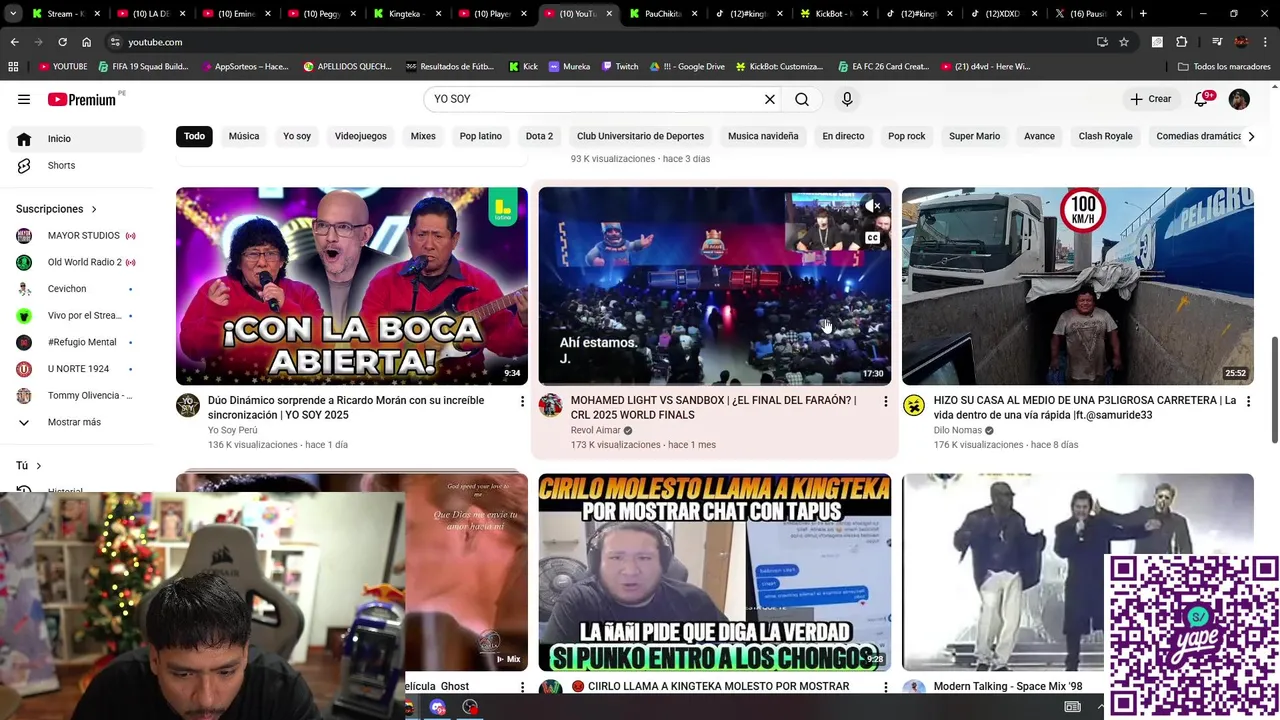
Task: Go back with browser back arrow
Action: coord(14,42)
